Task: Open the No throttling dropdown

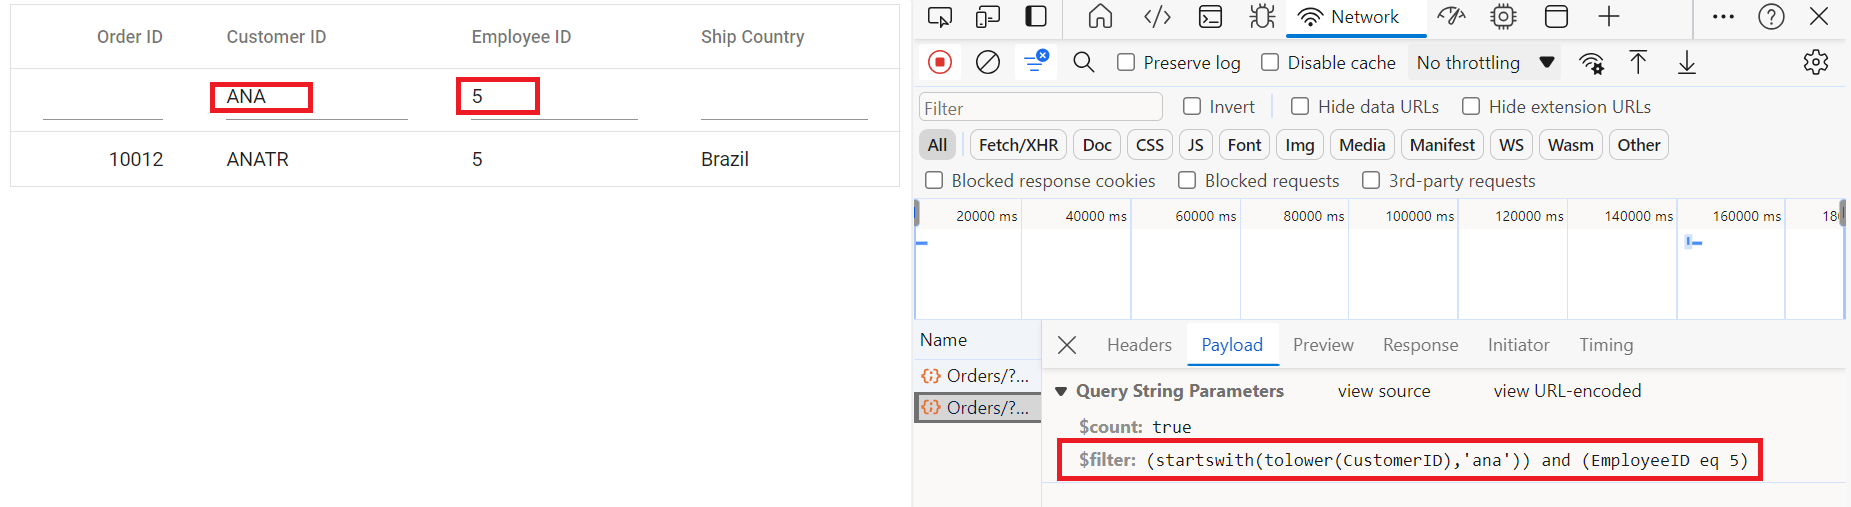Action: [x=1485, y=63]
